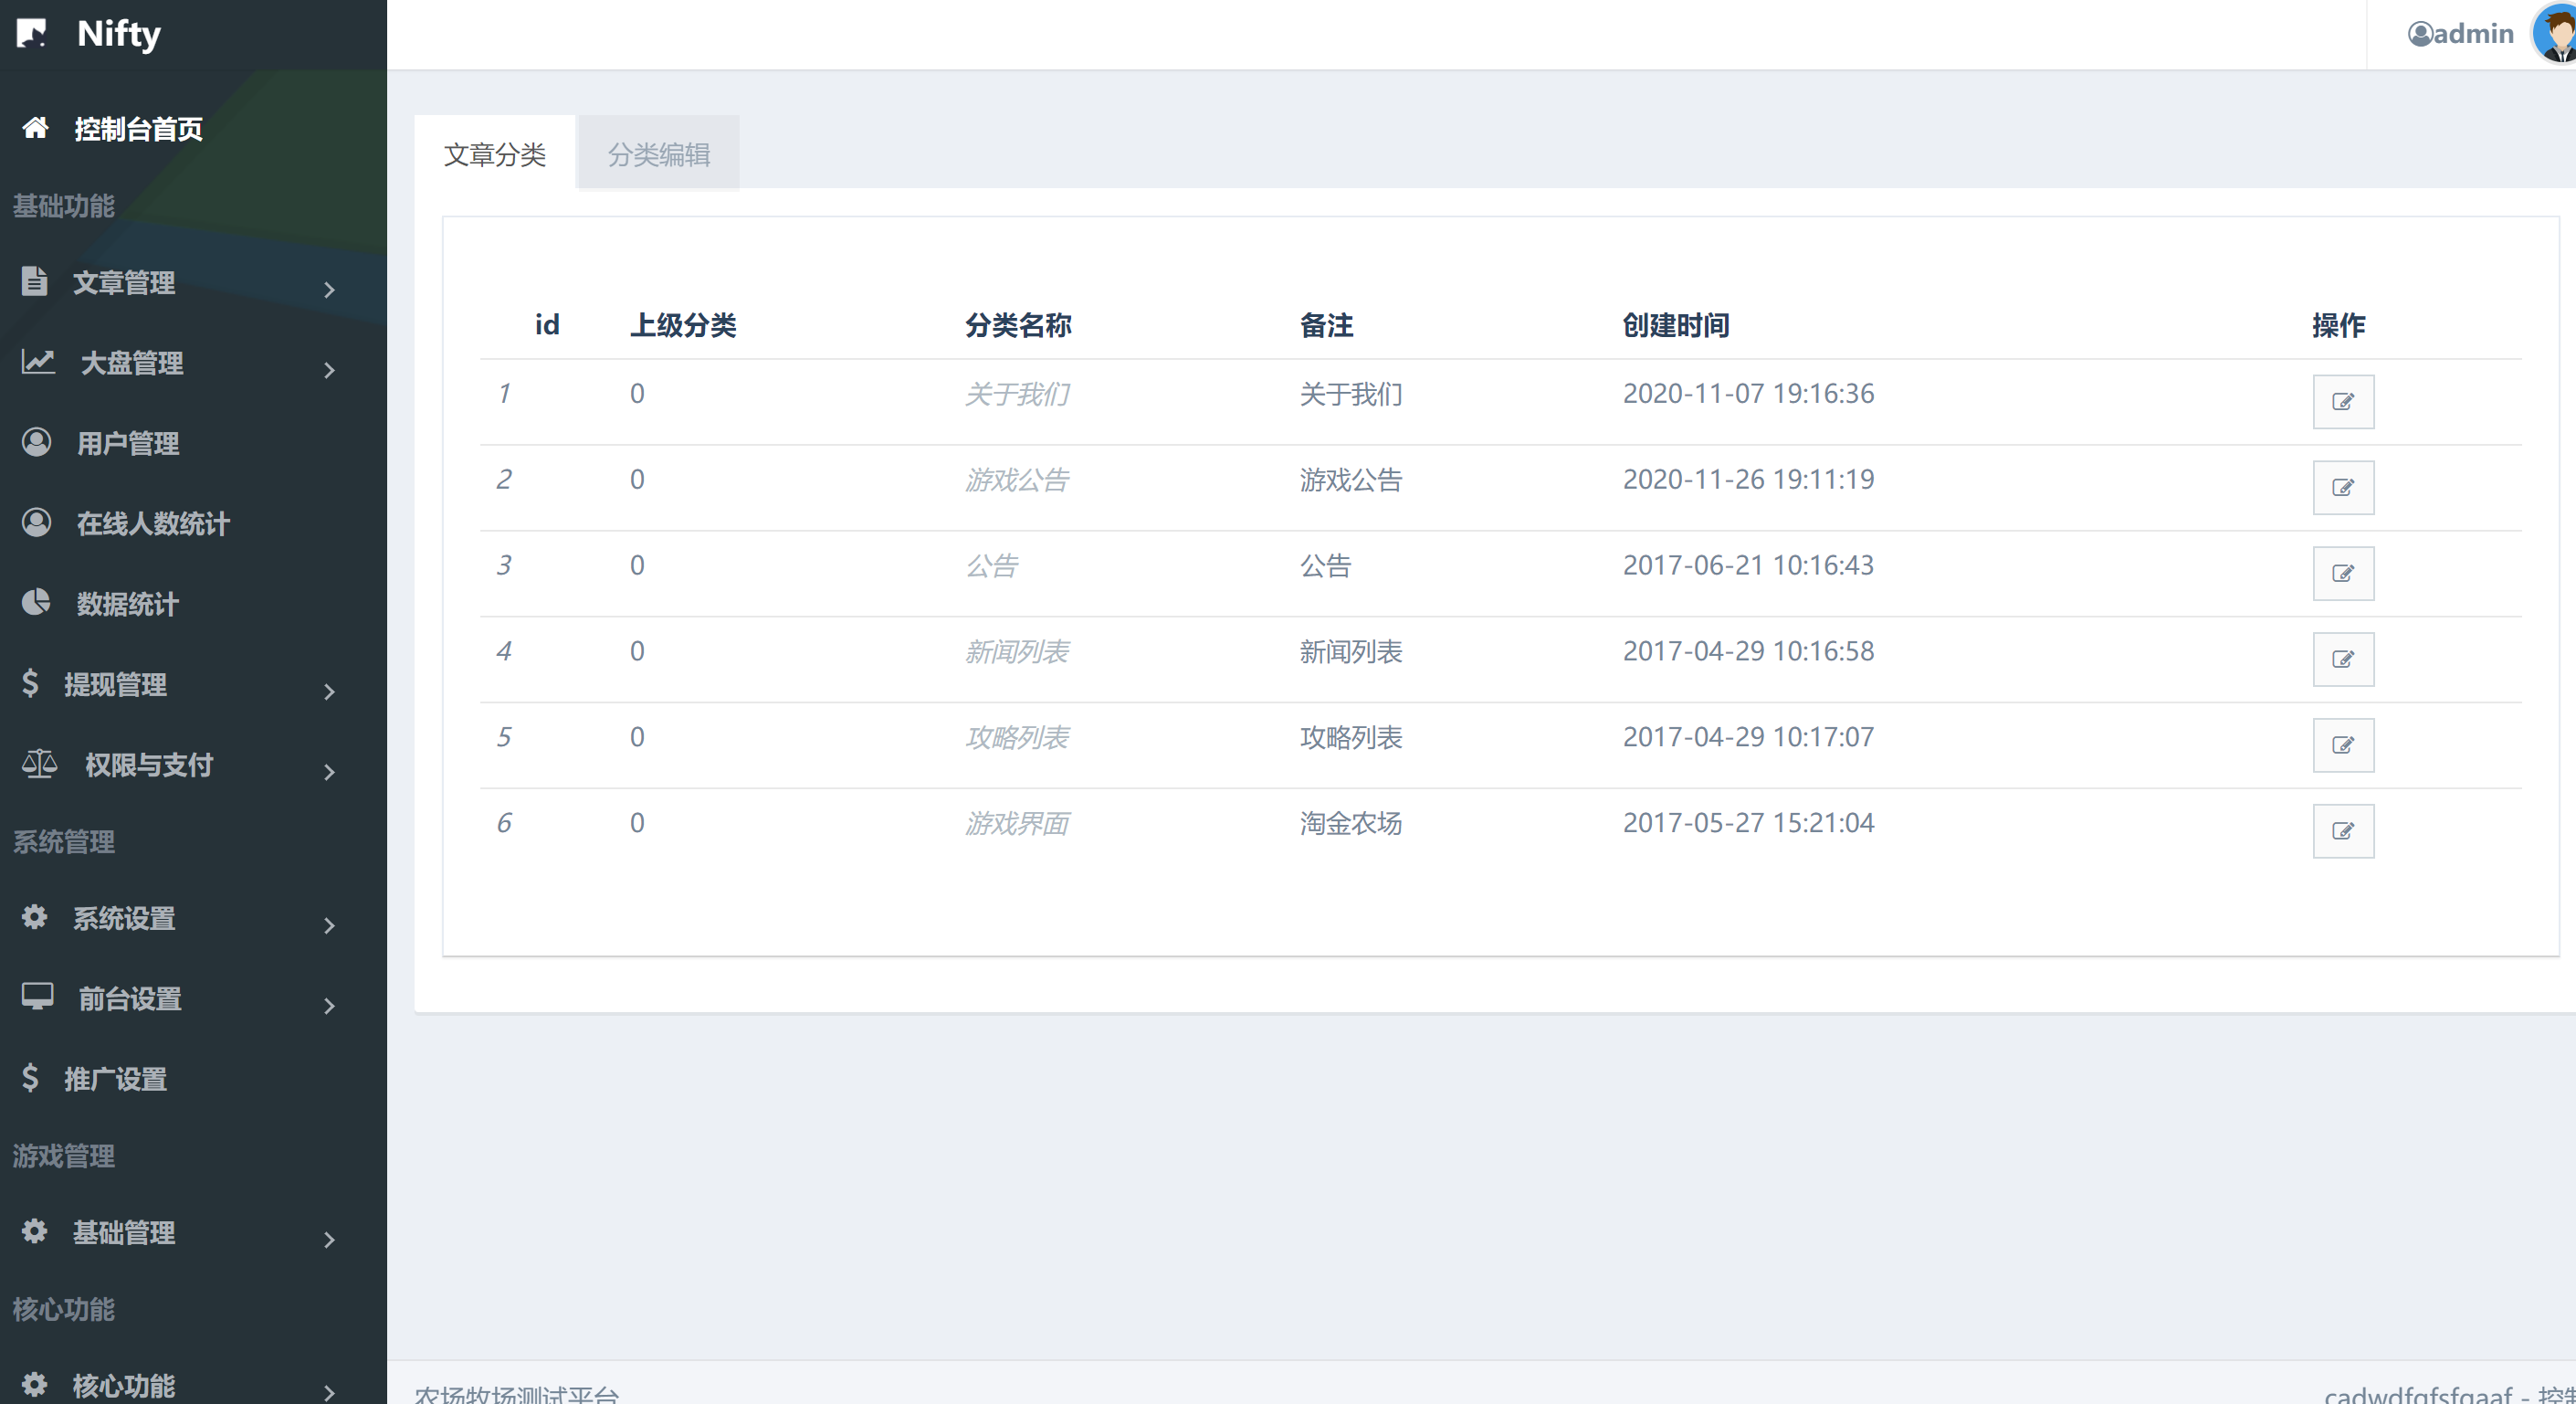Click the Nifty logo icon
Viewport: 2576px width, 1404px height.
coord(32,34)
